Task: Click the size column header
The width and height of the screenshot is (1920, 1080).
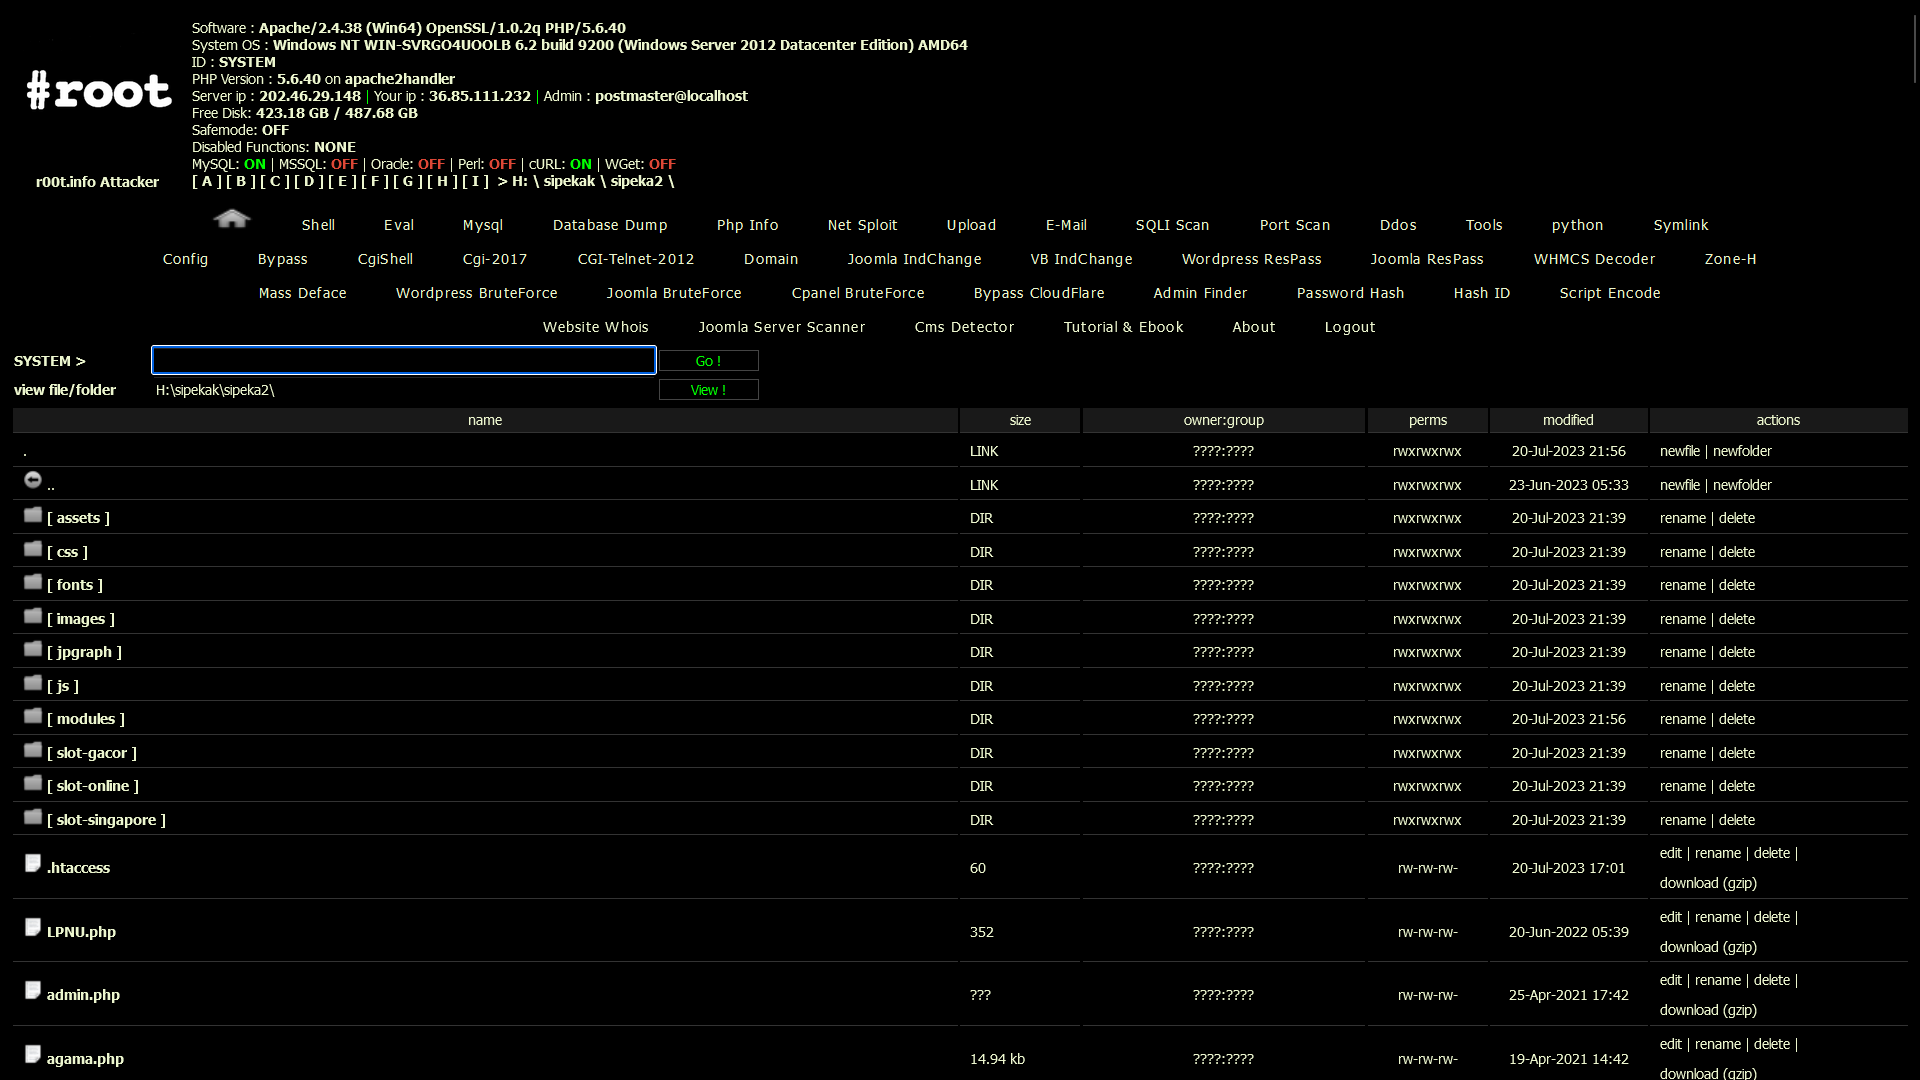Action: coord(1020,420)
